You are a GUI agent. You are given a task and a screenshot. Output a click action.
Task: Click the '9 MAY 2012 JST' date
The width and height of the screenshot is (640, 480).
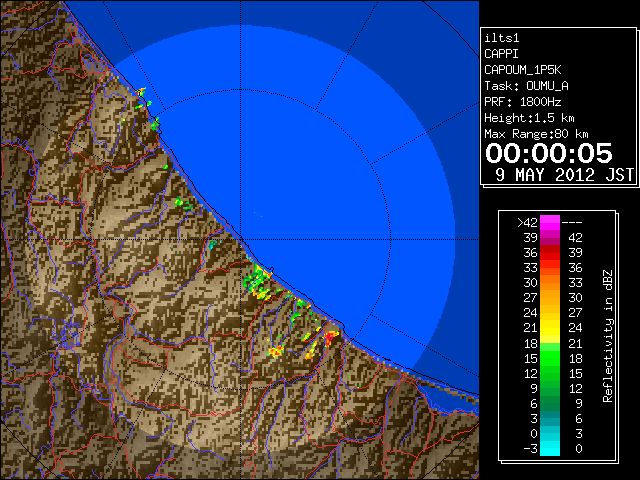tap(565, 175)
